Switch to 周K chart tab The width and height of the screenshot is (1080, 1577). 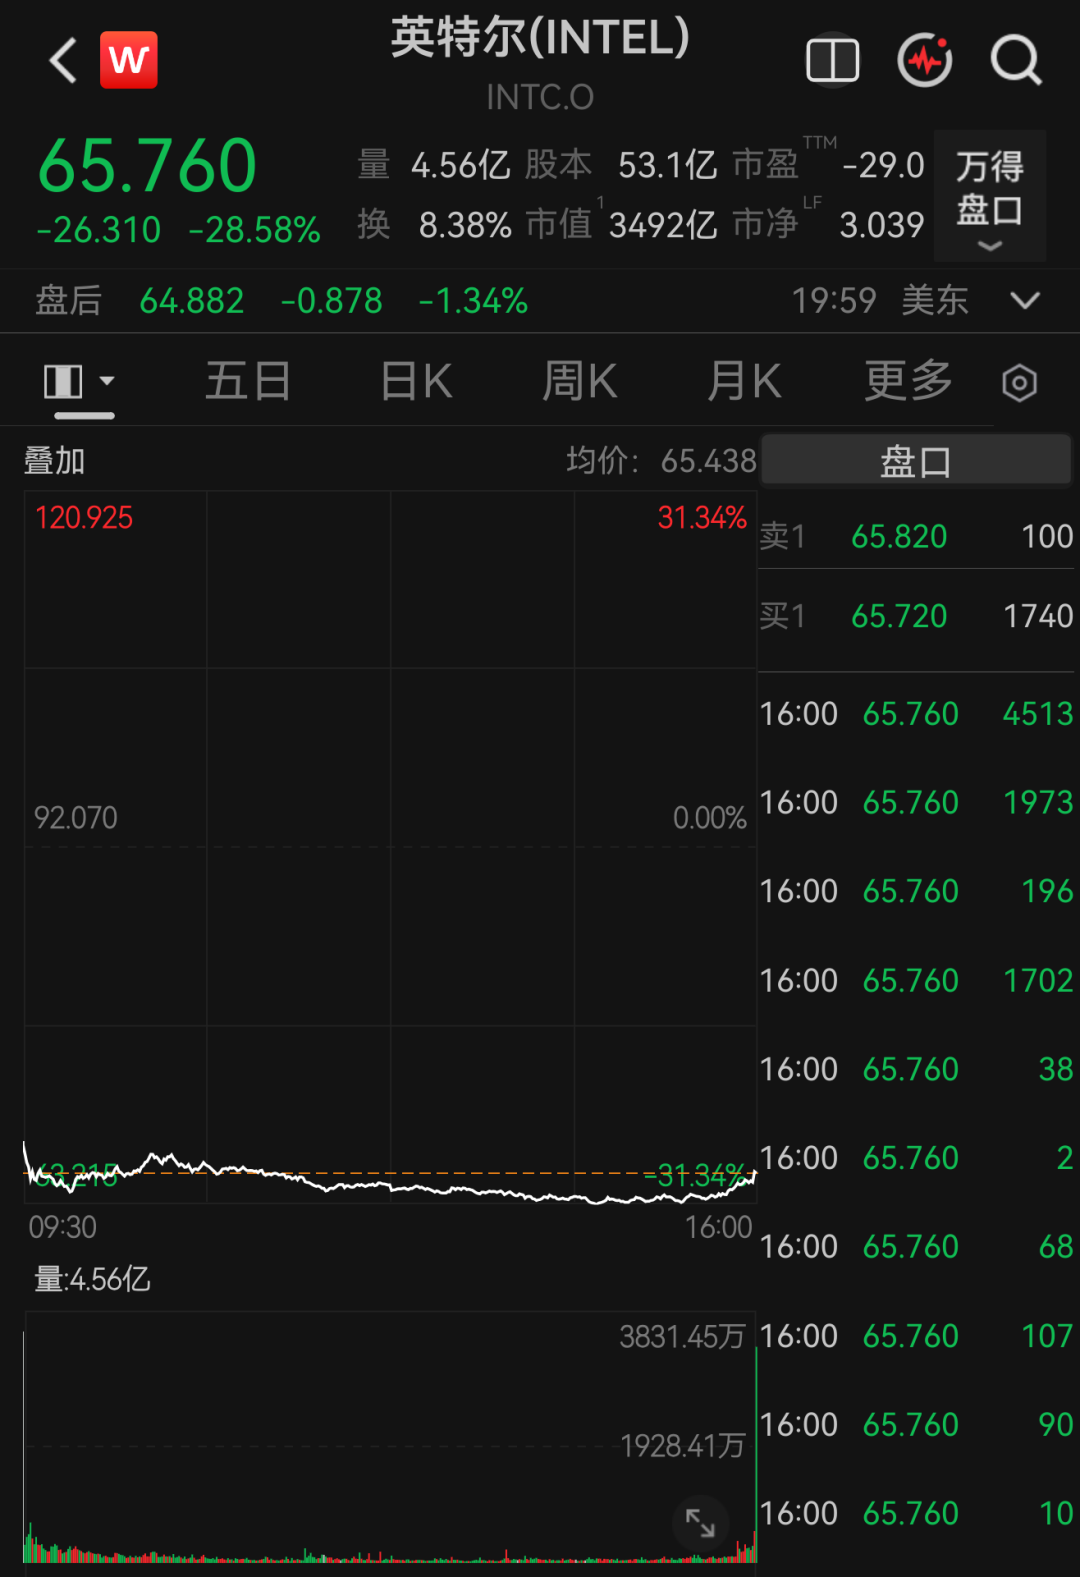(x=580, y=381)
